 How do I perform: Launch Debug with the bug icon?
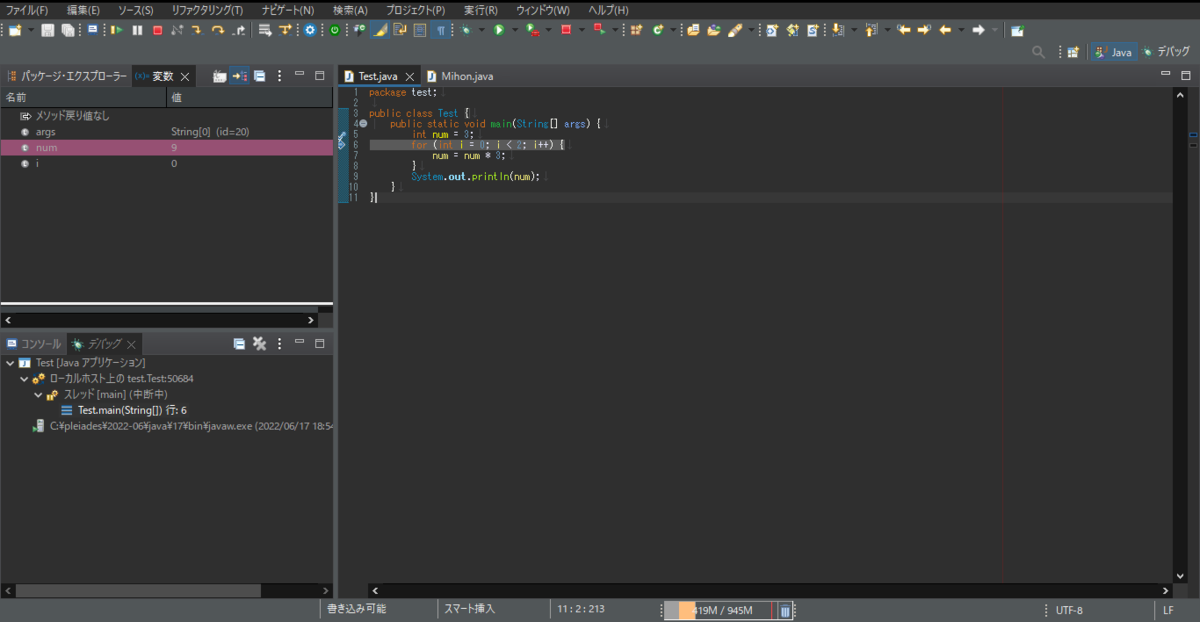click(x=465, y=30)
